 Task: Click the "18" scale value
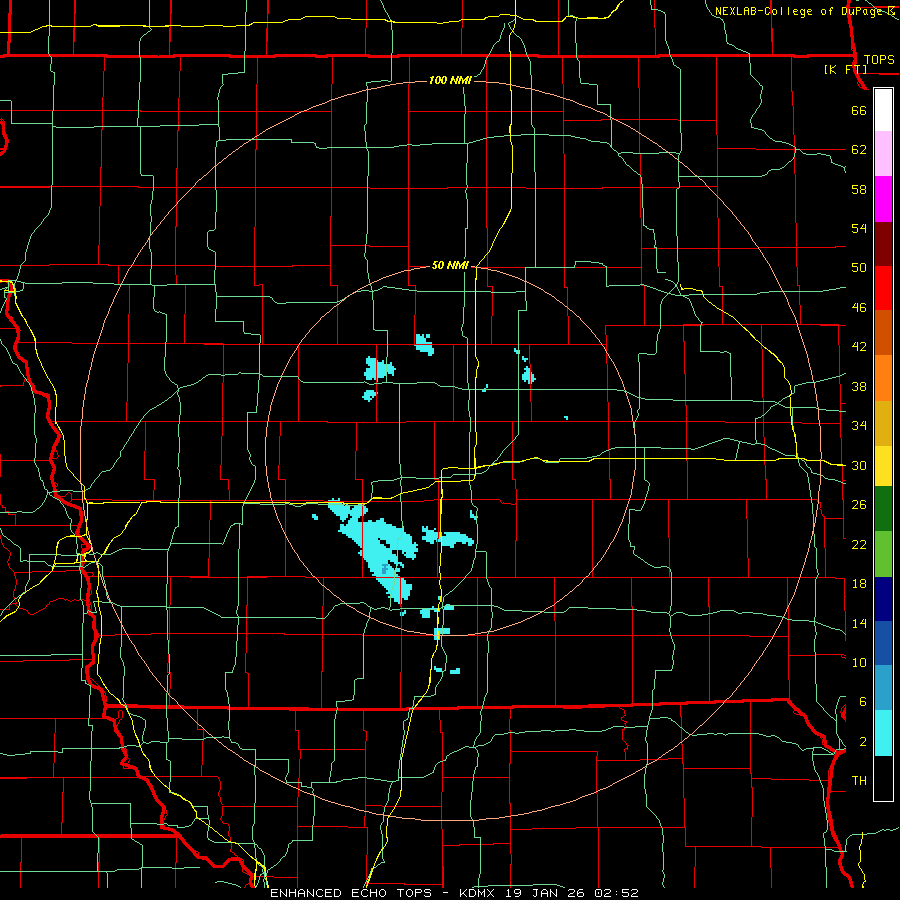click(x=859, y=584)
